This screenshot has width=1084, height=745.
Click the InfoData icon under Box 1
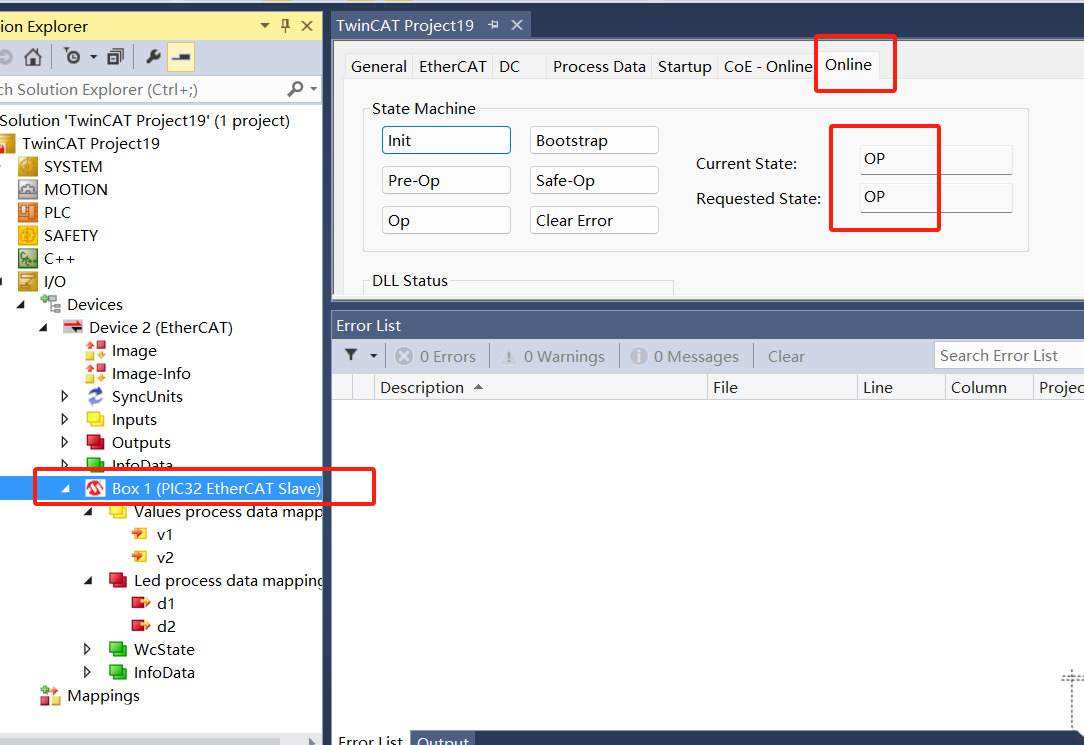click(118, 672)
